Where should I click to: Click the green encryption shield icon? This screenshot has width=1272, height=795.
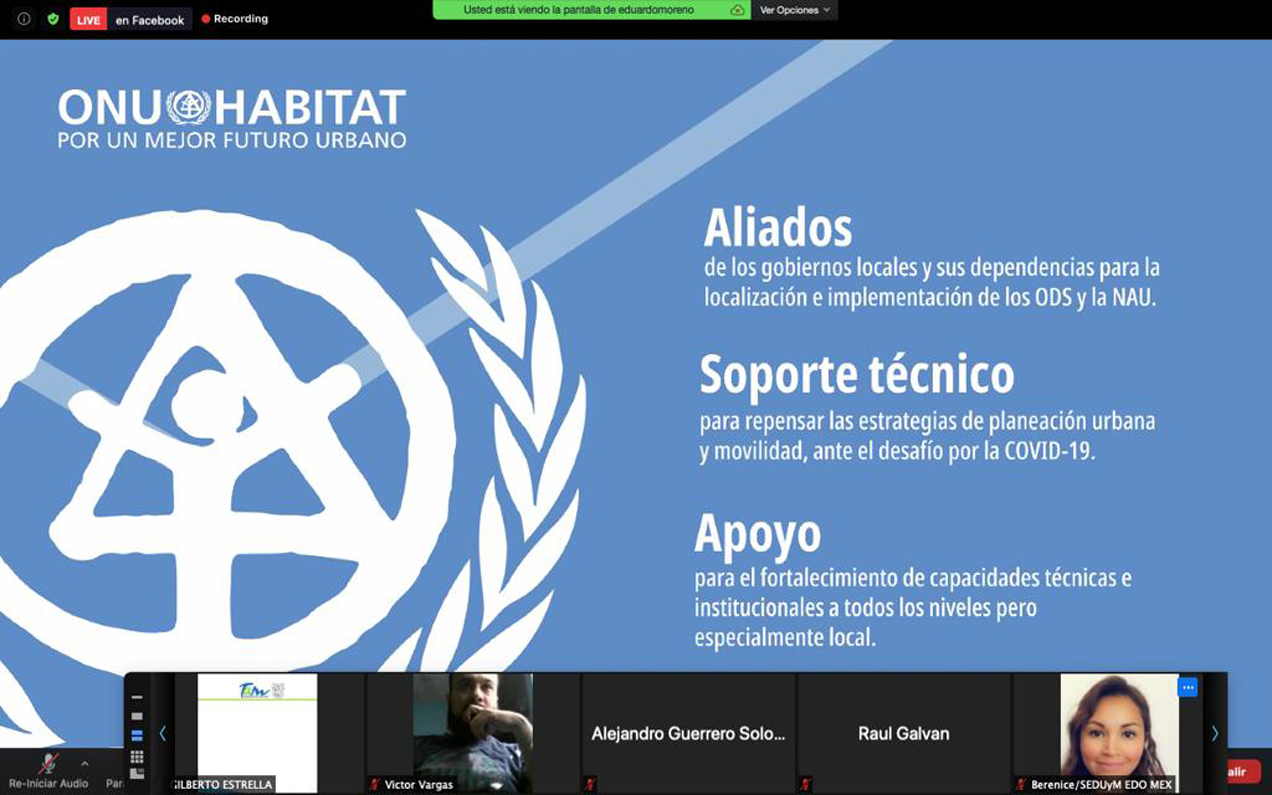pyautogui.click(x=53, y=19)
